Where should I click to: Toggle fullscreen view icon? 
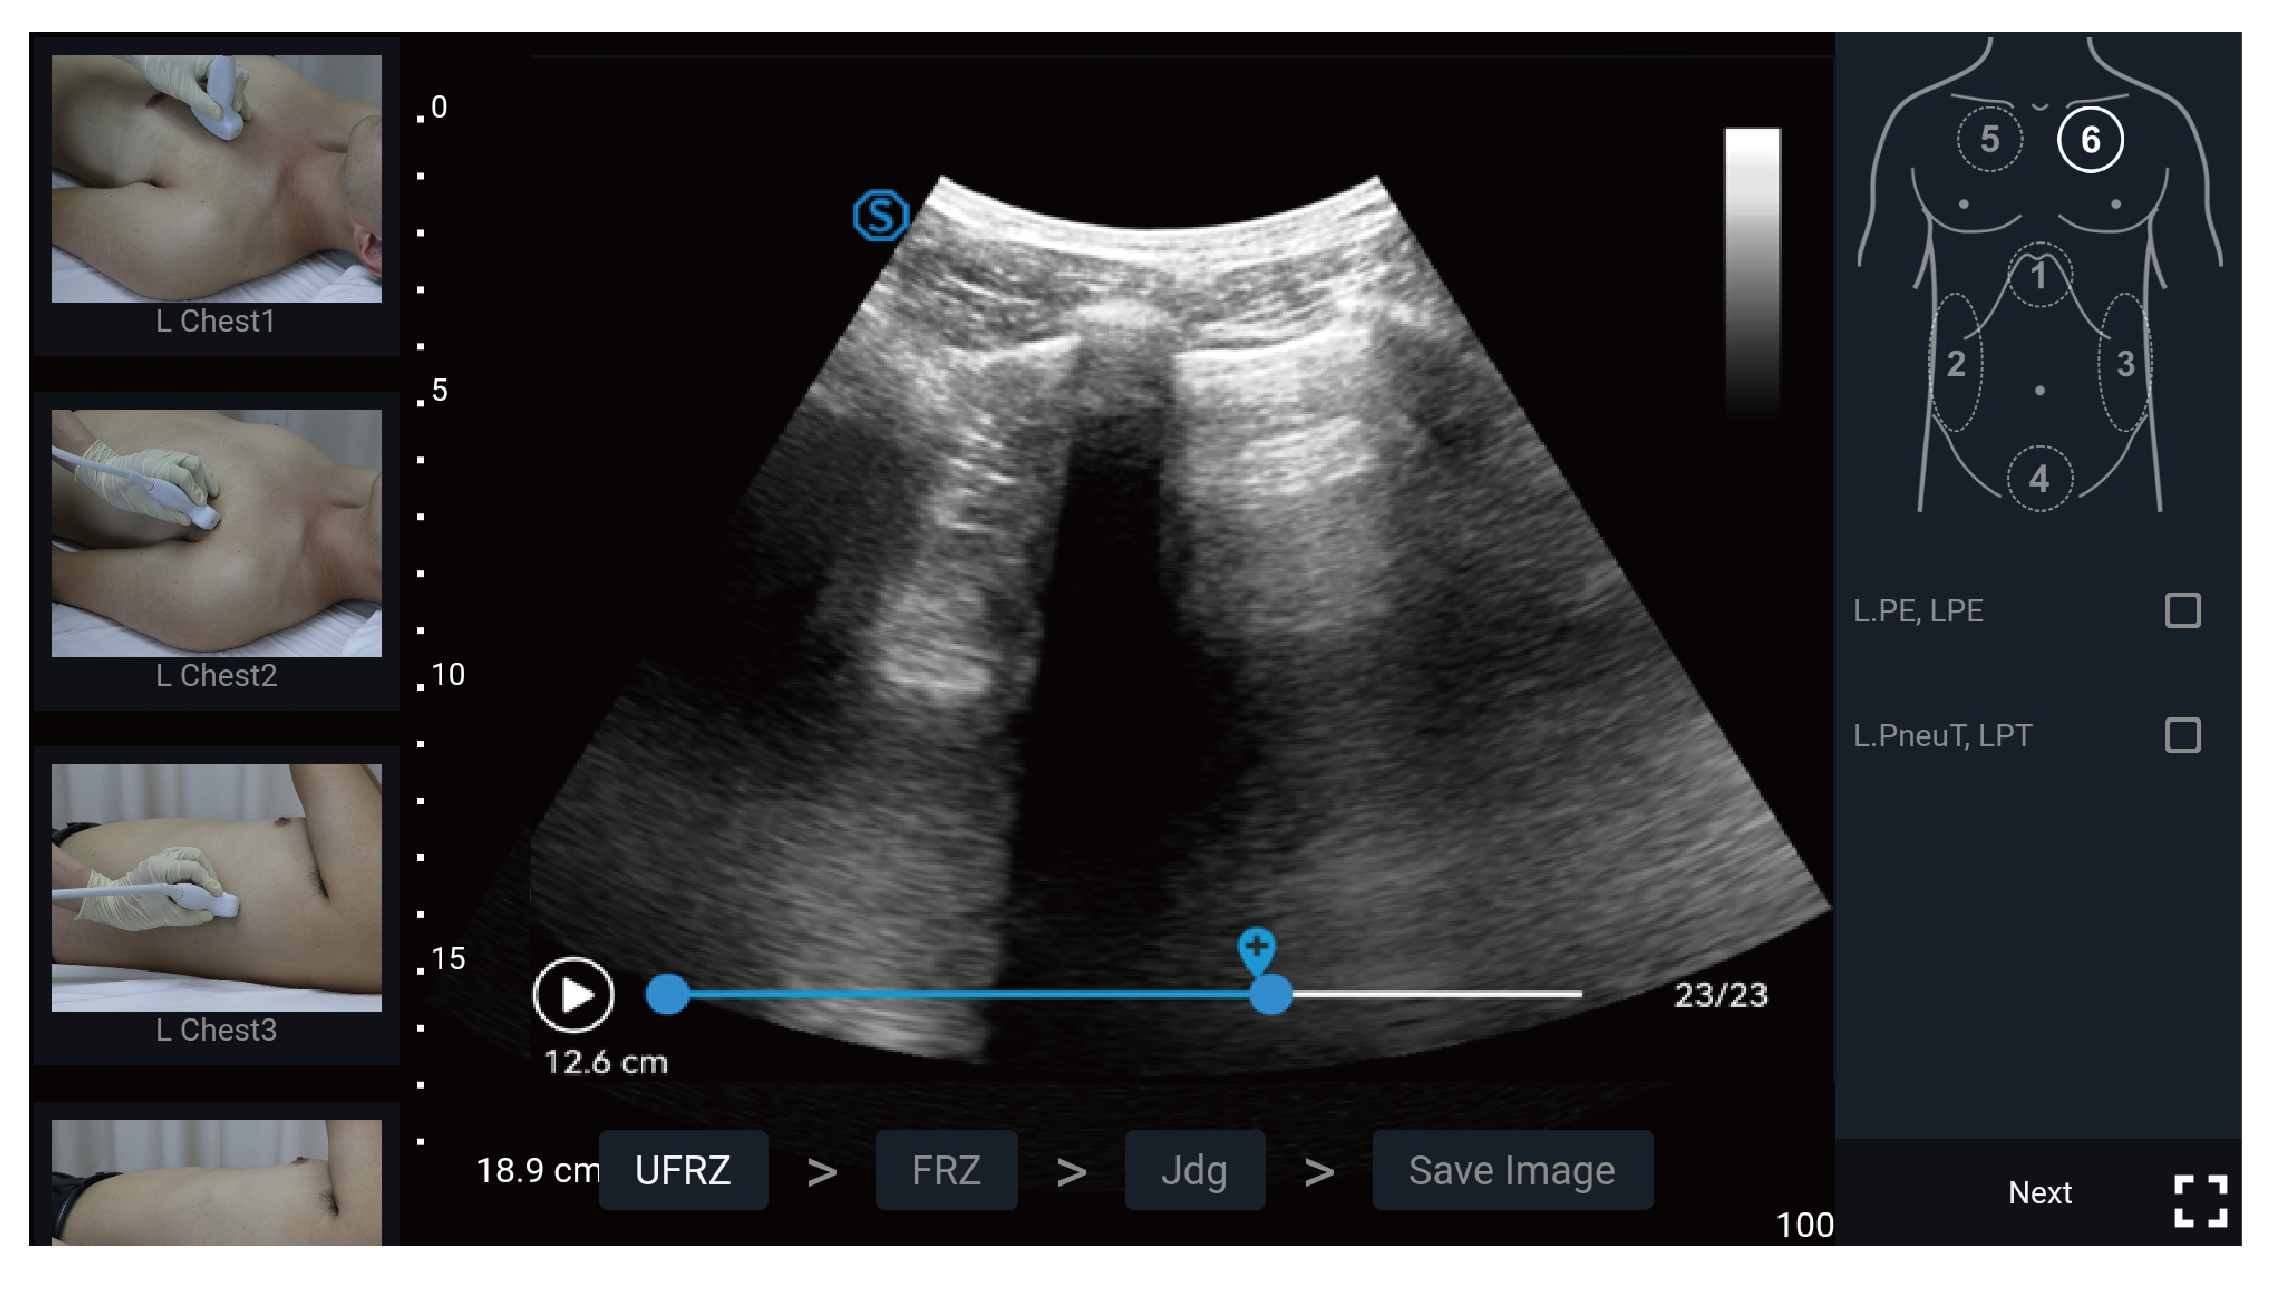pos(2201,1201)
